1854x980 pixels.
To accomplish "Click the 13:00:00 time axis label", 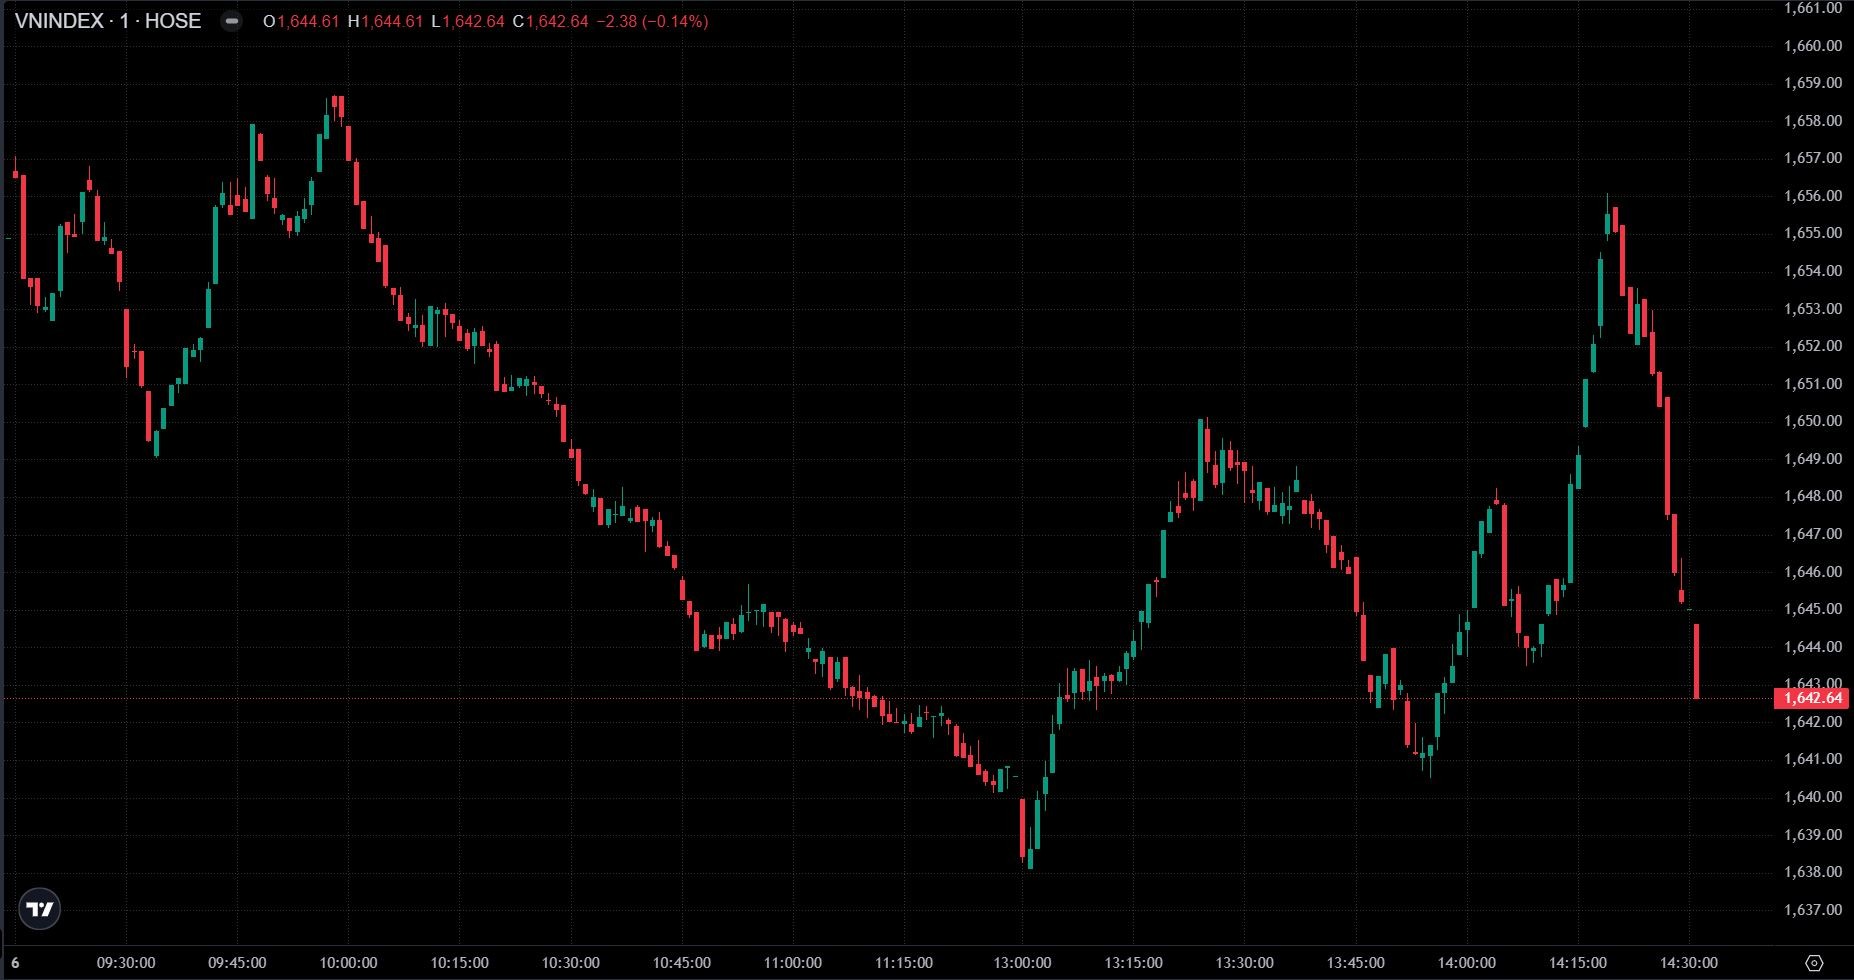I will coord(1022,963).
